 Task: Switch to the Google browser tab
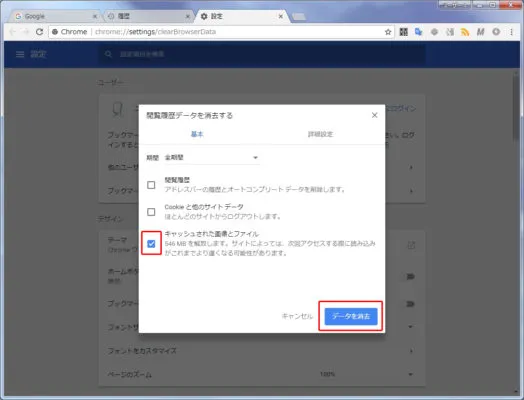pyautogui.click(x=52, y=16)
